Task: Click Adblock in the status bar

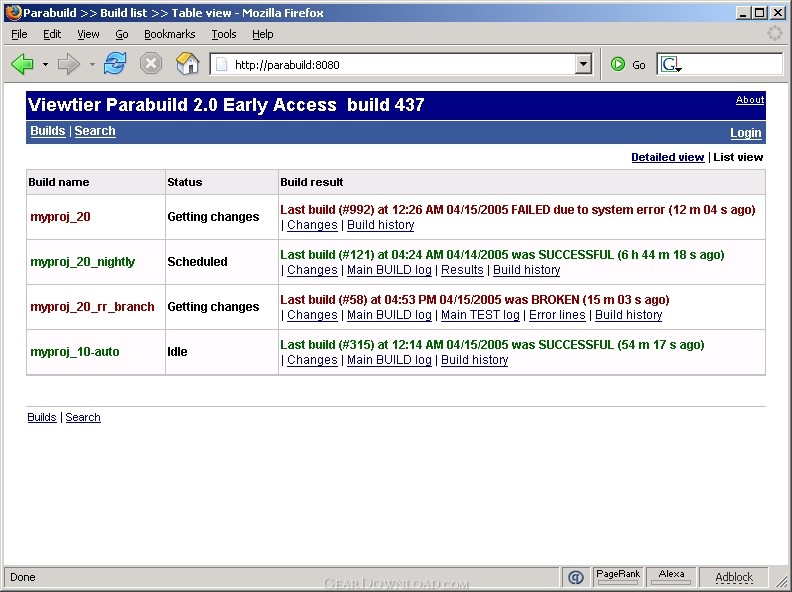Action: (x=734, y=577)
